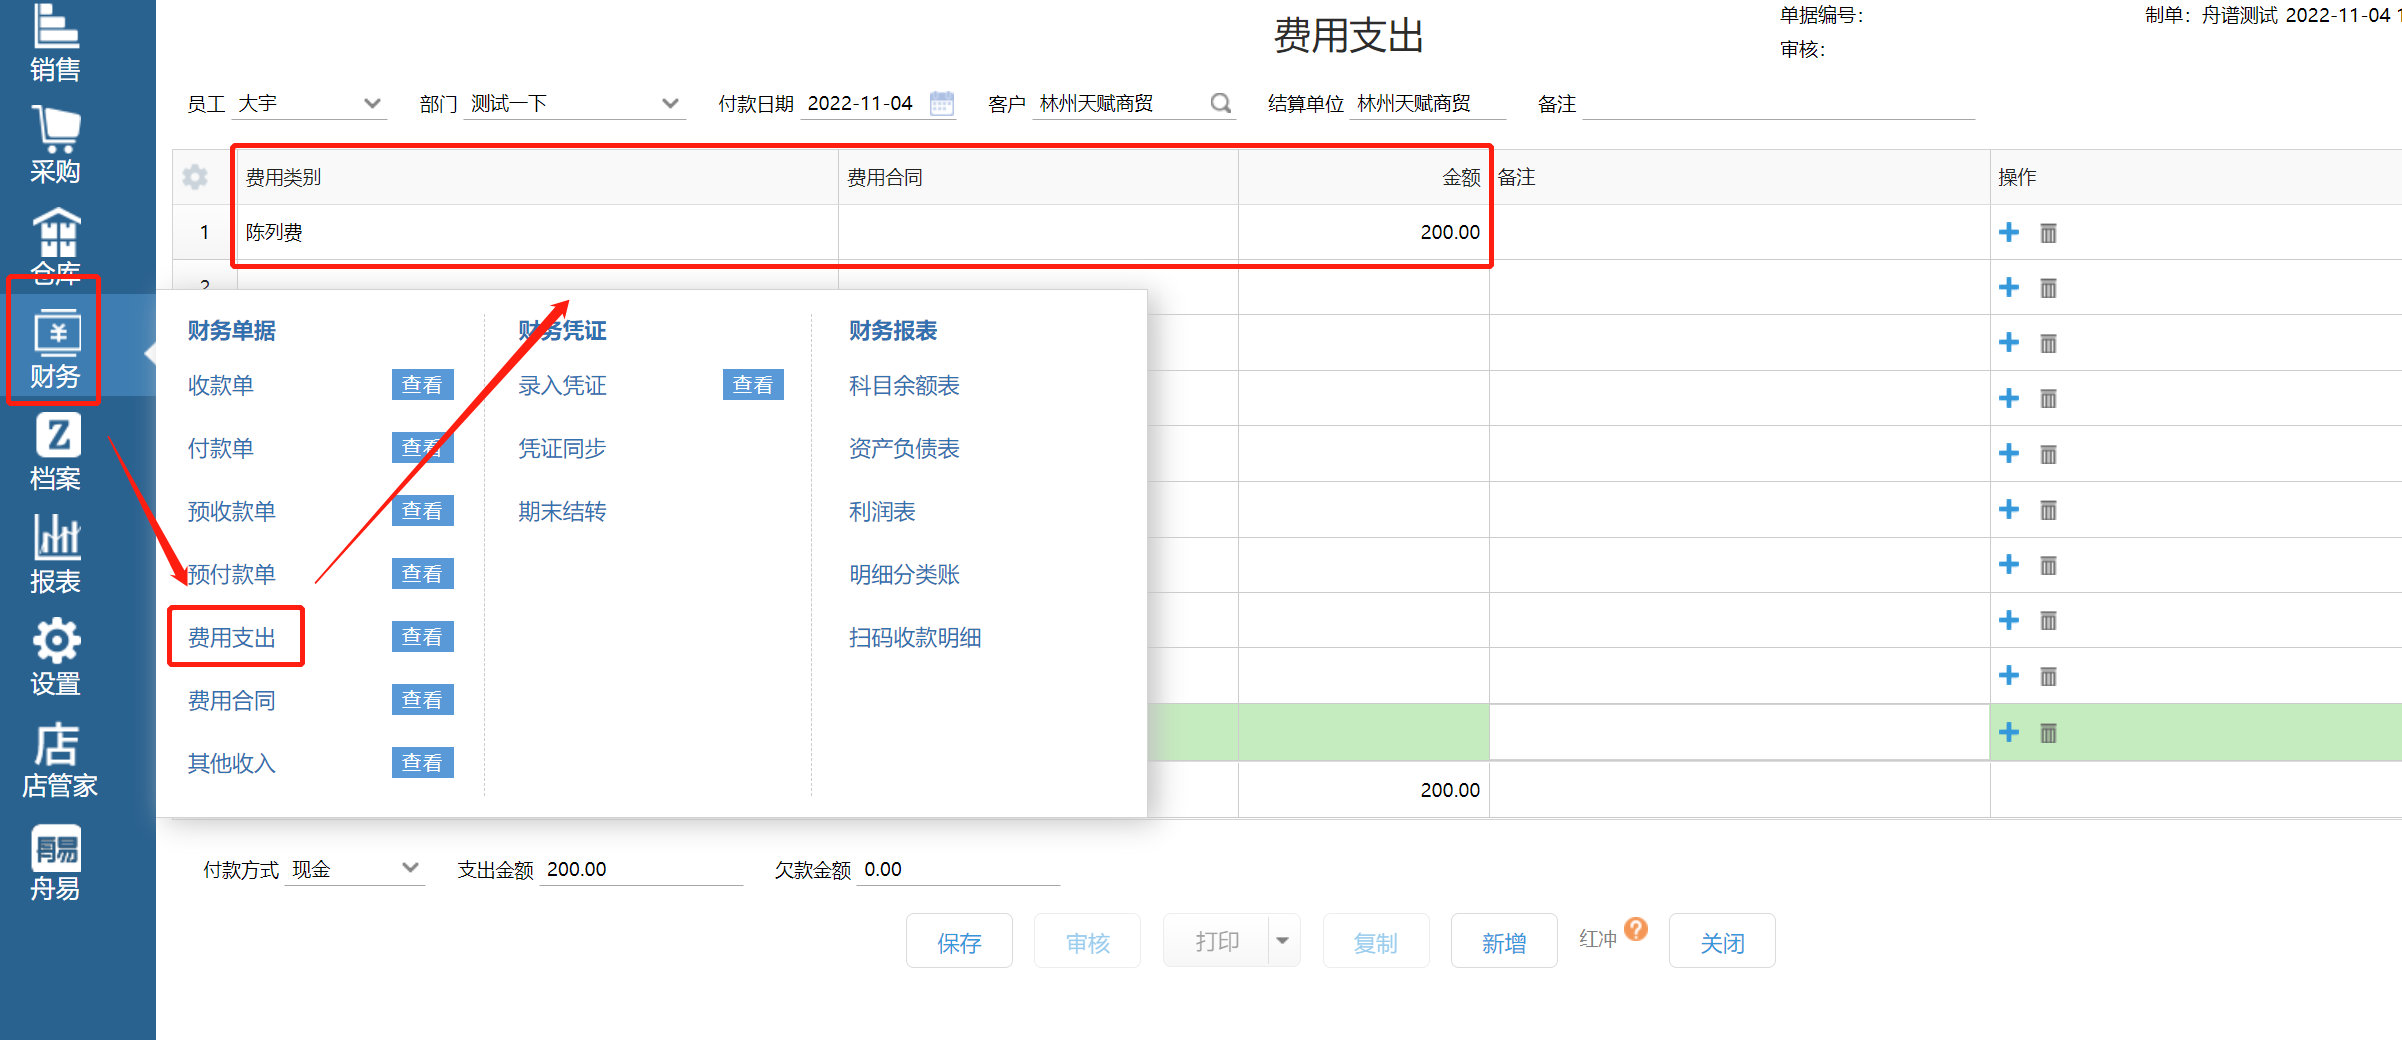Image resolution: width=2402 pixels, height=1040 pixels.
Task: Open the 利润表 report
Action: (882, 511)
